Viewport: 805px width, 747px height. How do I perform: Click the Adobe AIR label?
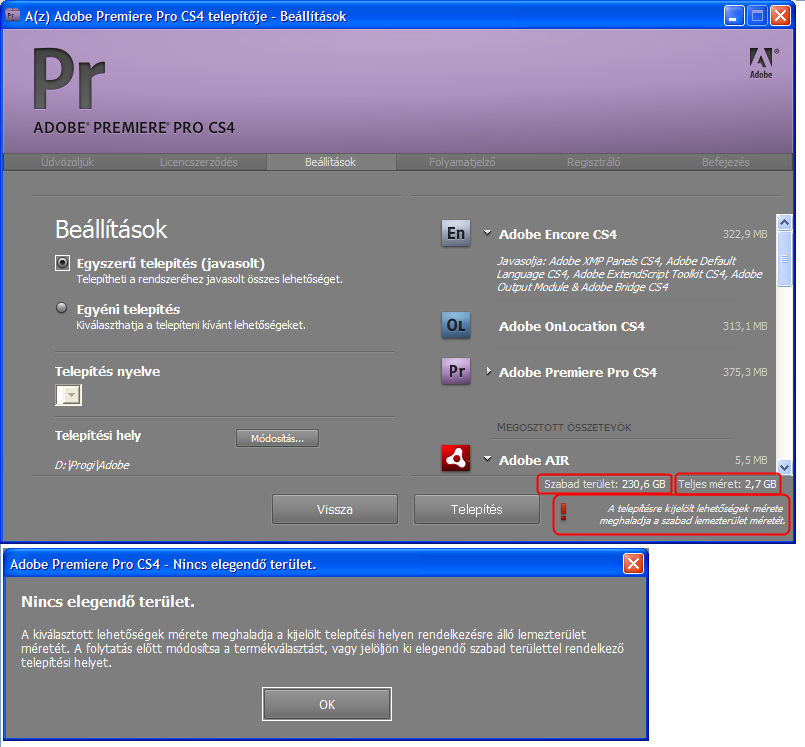(x=534, y=460)
